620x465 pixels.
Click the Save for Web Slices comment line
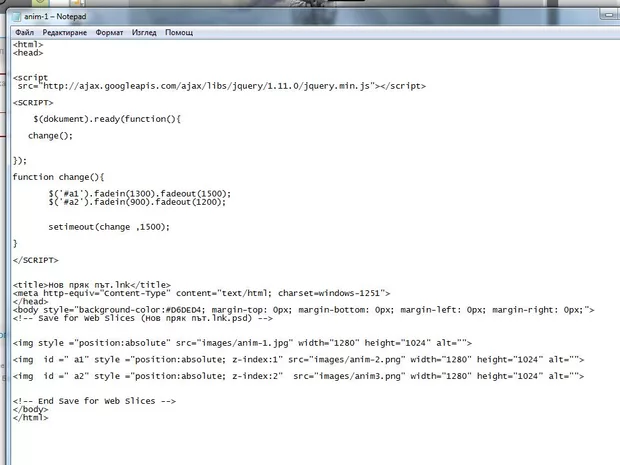click(x=143, y=318)
